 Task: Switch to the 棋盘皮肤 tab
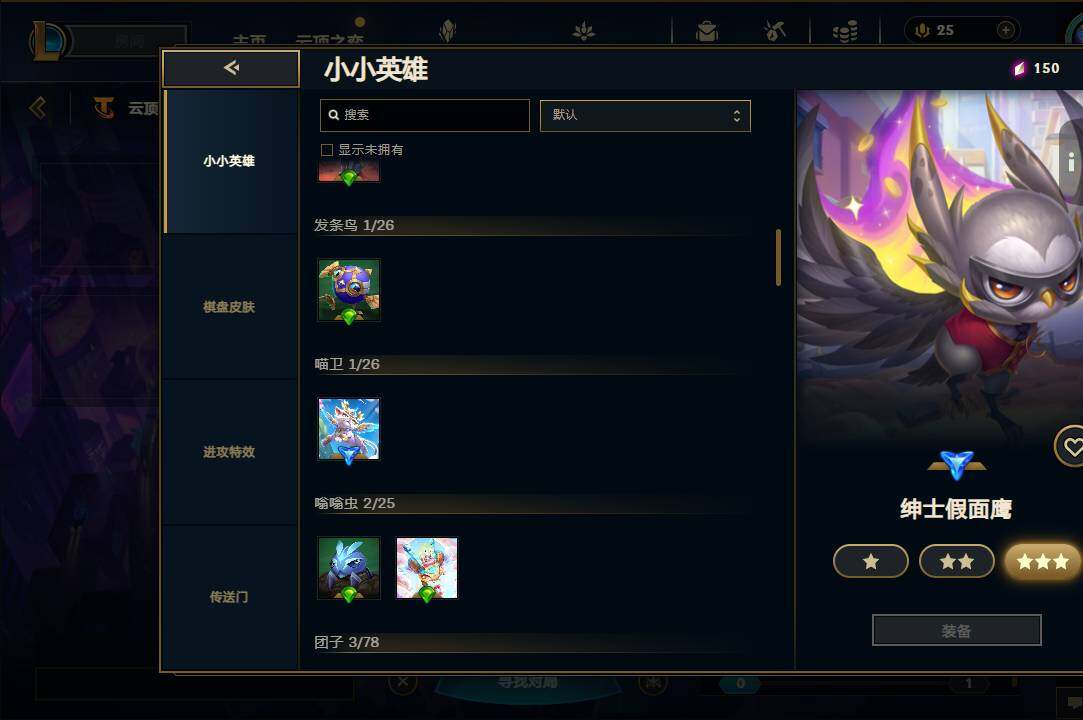pyautogui.click(x=229, y=307)
